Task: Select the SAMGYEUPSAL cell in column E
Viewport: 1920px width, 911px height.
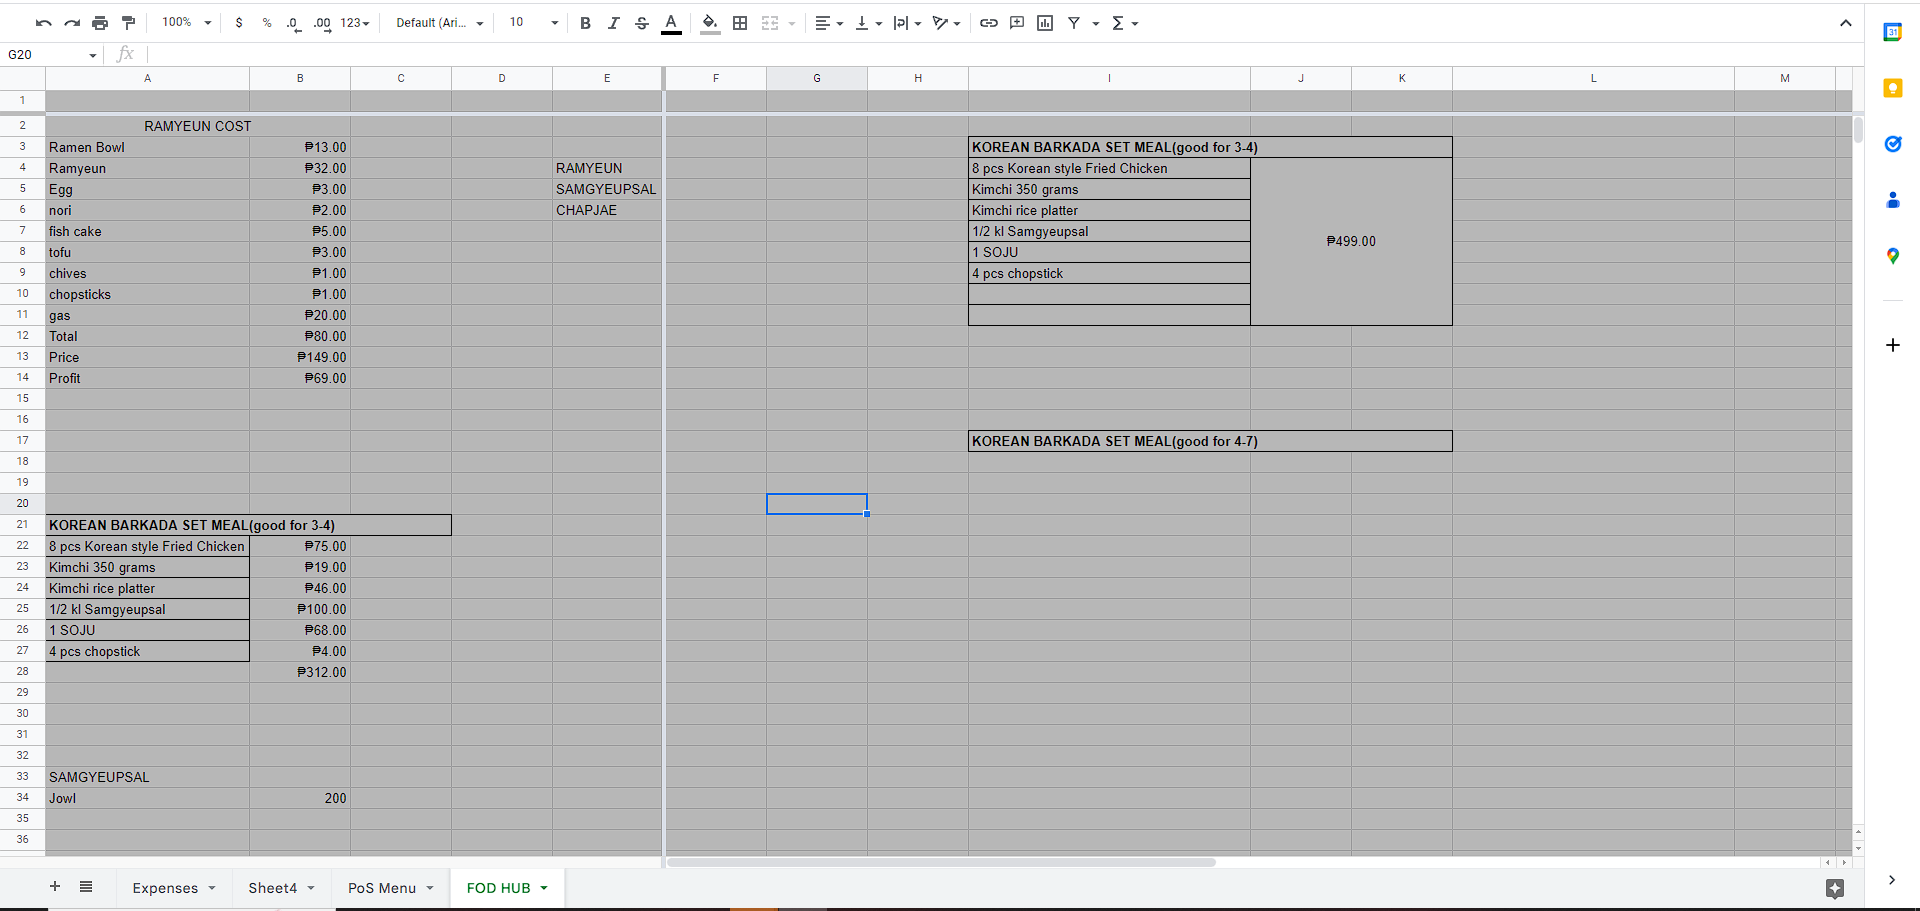Action: (x=606, y=189)
